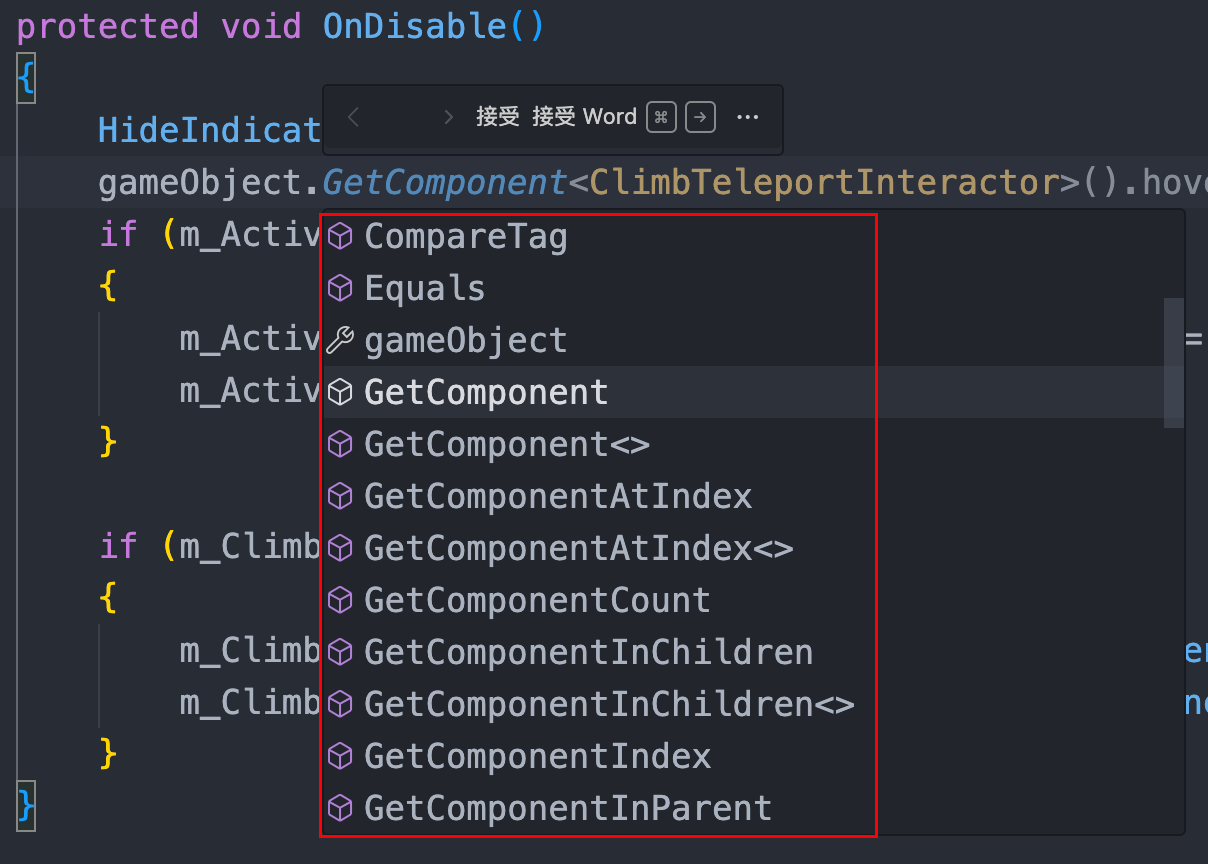Click the wrench icon beside gameObject
1208x864 pixels.
tap(339, 339)
